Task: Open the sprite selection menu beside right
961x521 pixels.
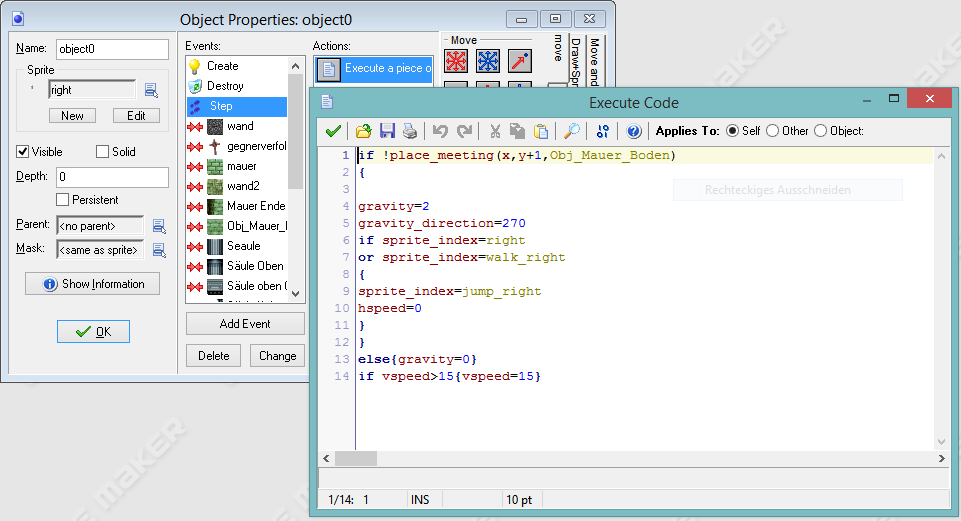Action: 152,90
